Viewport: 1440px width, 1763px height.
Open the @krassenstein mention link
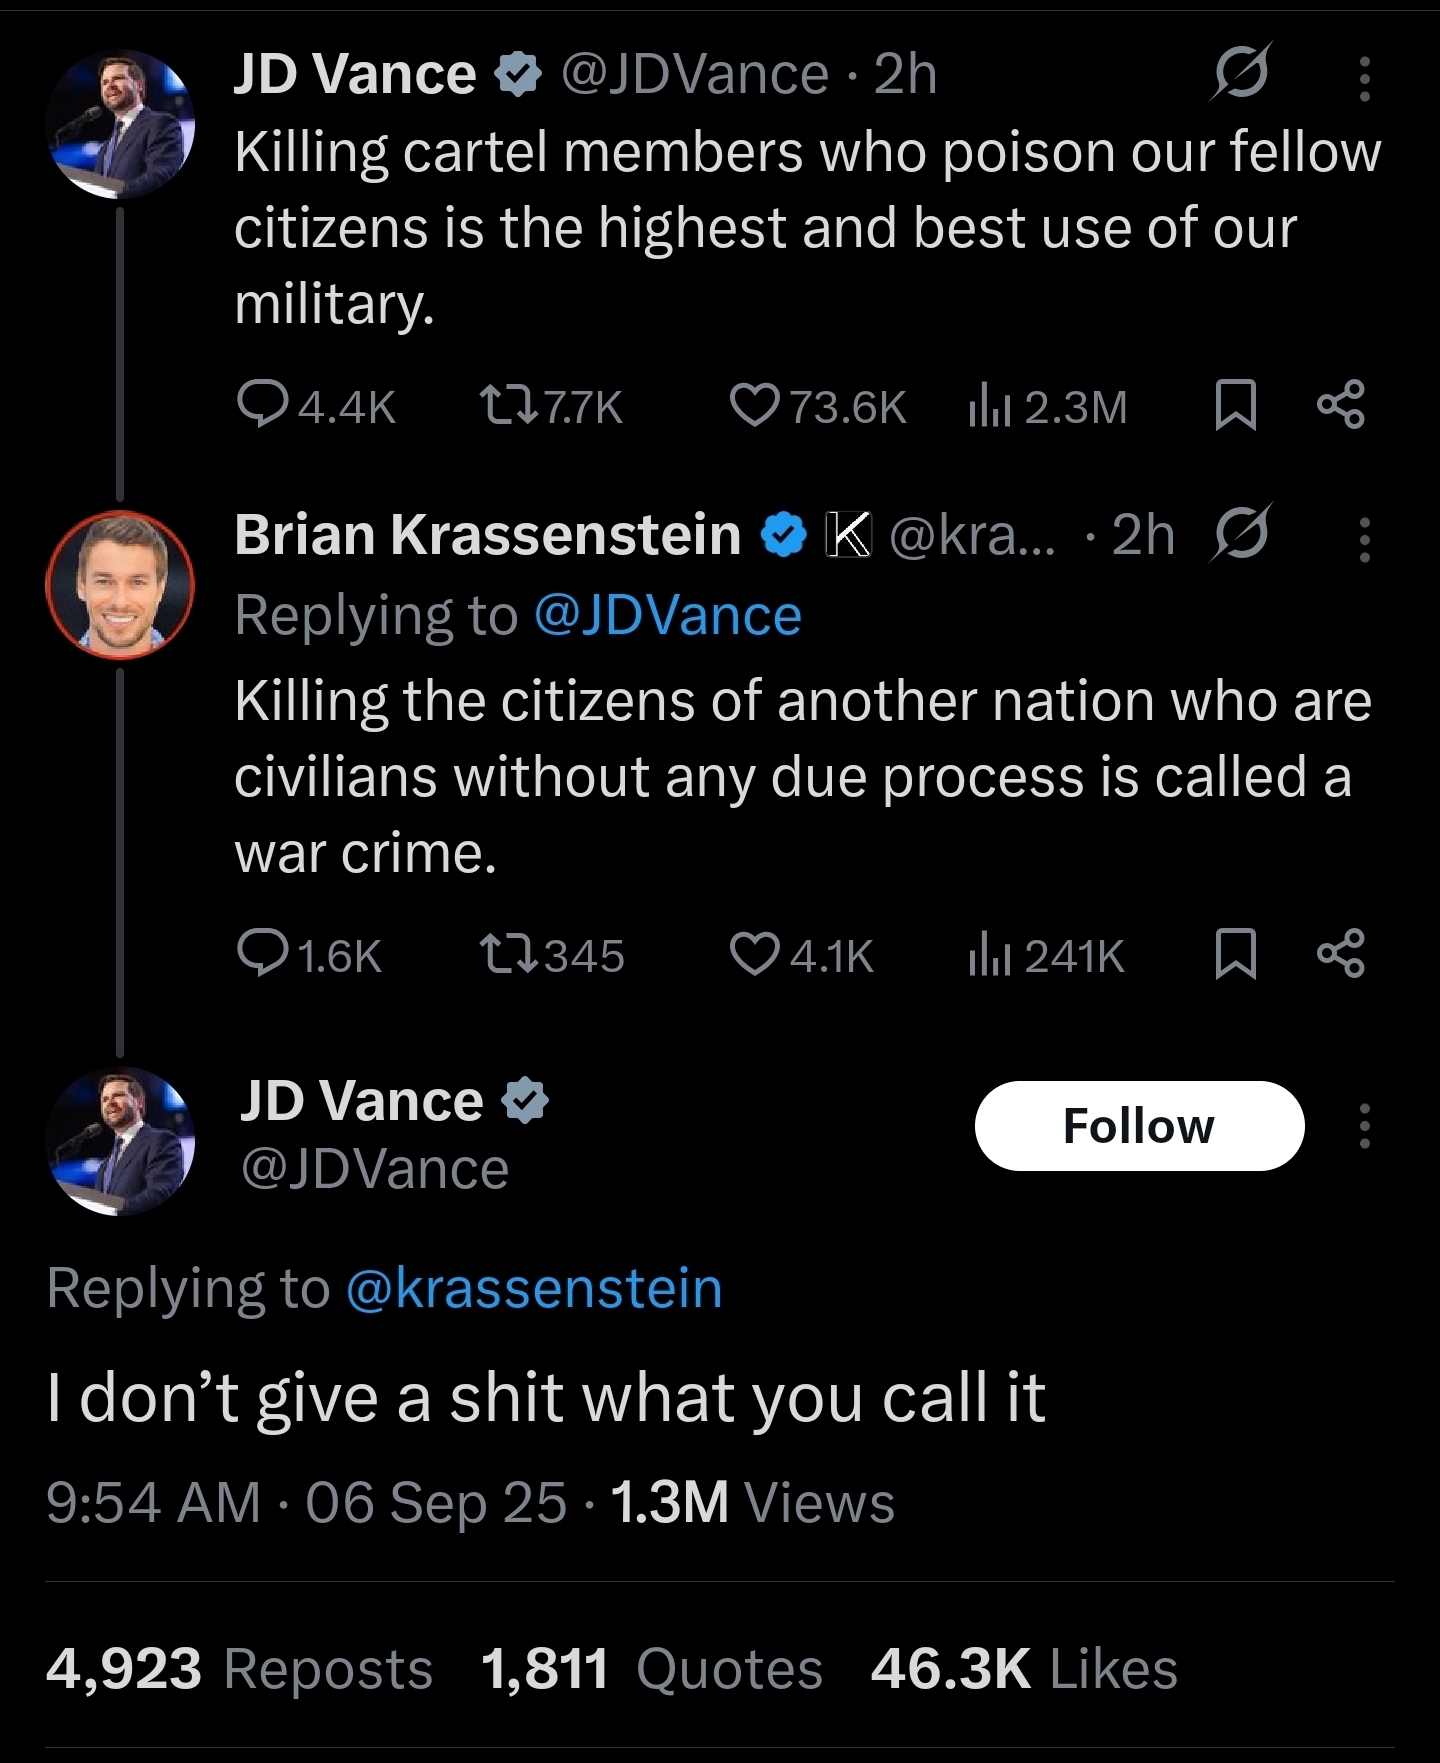coord(534,1288)
